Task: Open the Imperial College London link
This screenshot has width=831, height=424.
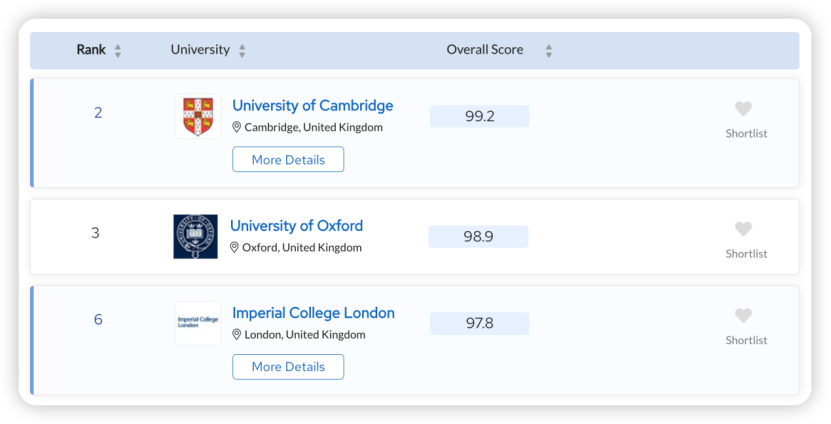Action: [x=313, y=313]
